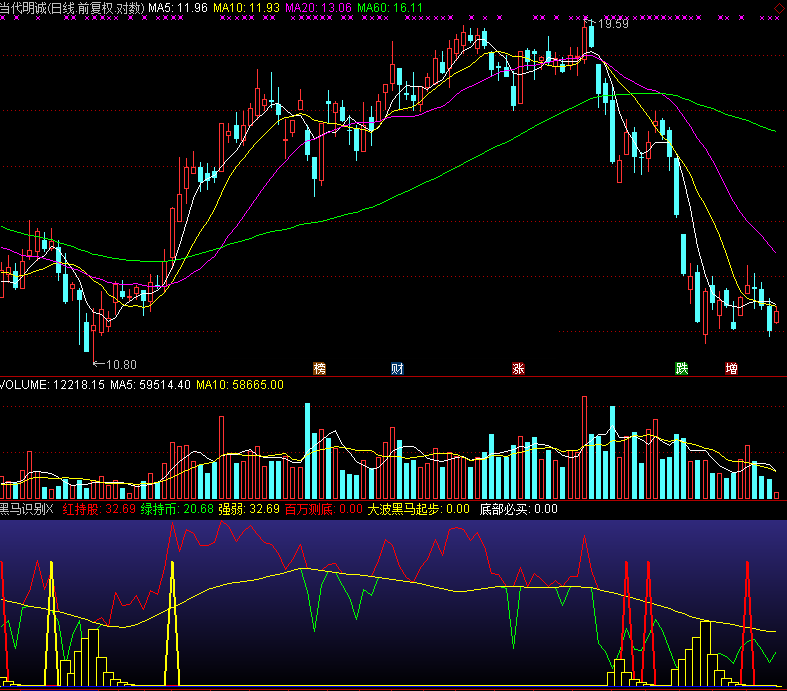The height and width of the screenshot is (691, 787).
Task: Click volume MA5: 59514.40 label
Action: 151,385
